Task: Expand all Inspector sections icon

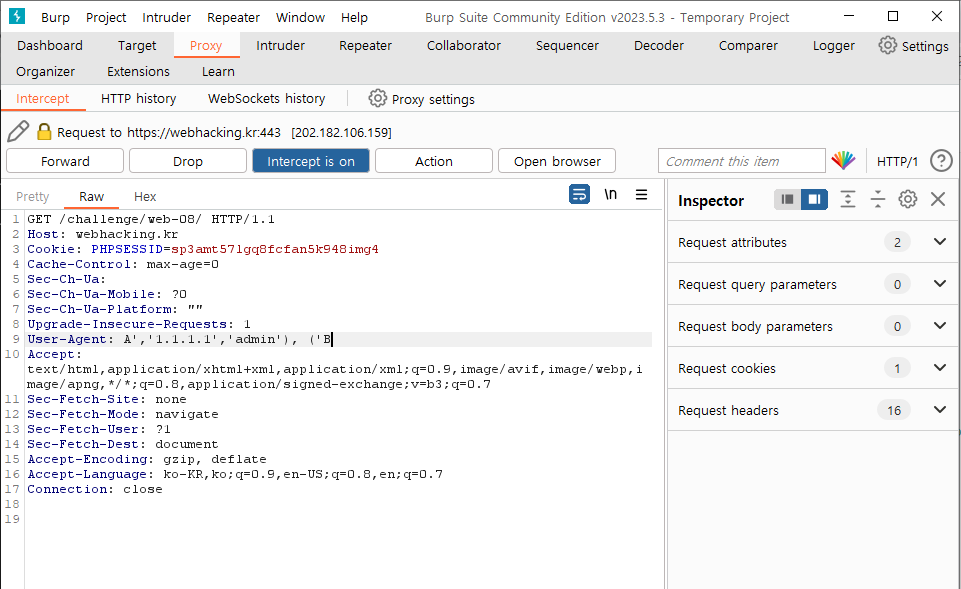Action: (848, 199)
